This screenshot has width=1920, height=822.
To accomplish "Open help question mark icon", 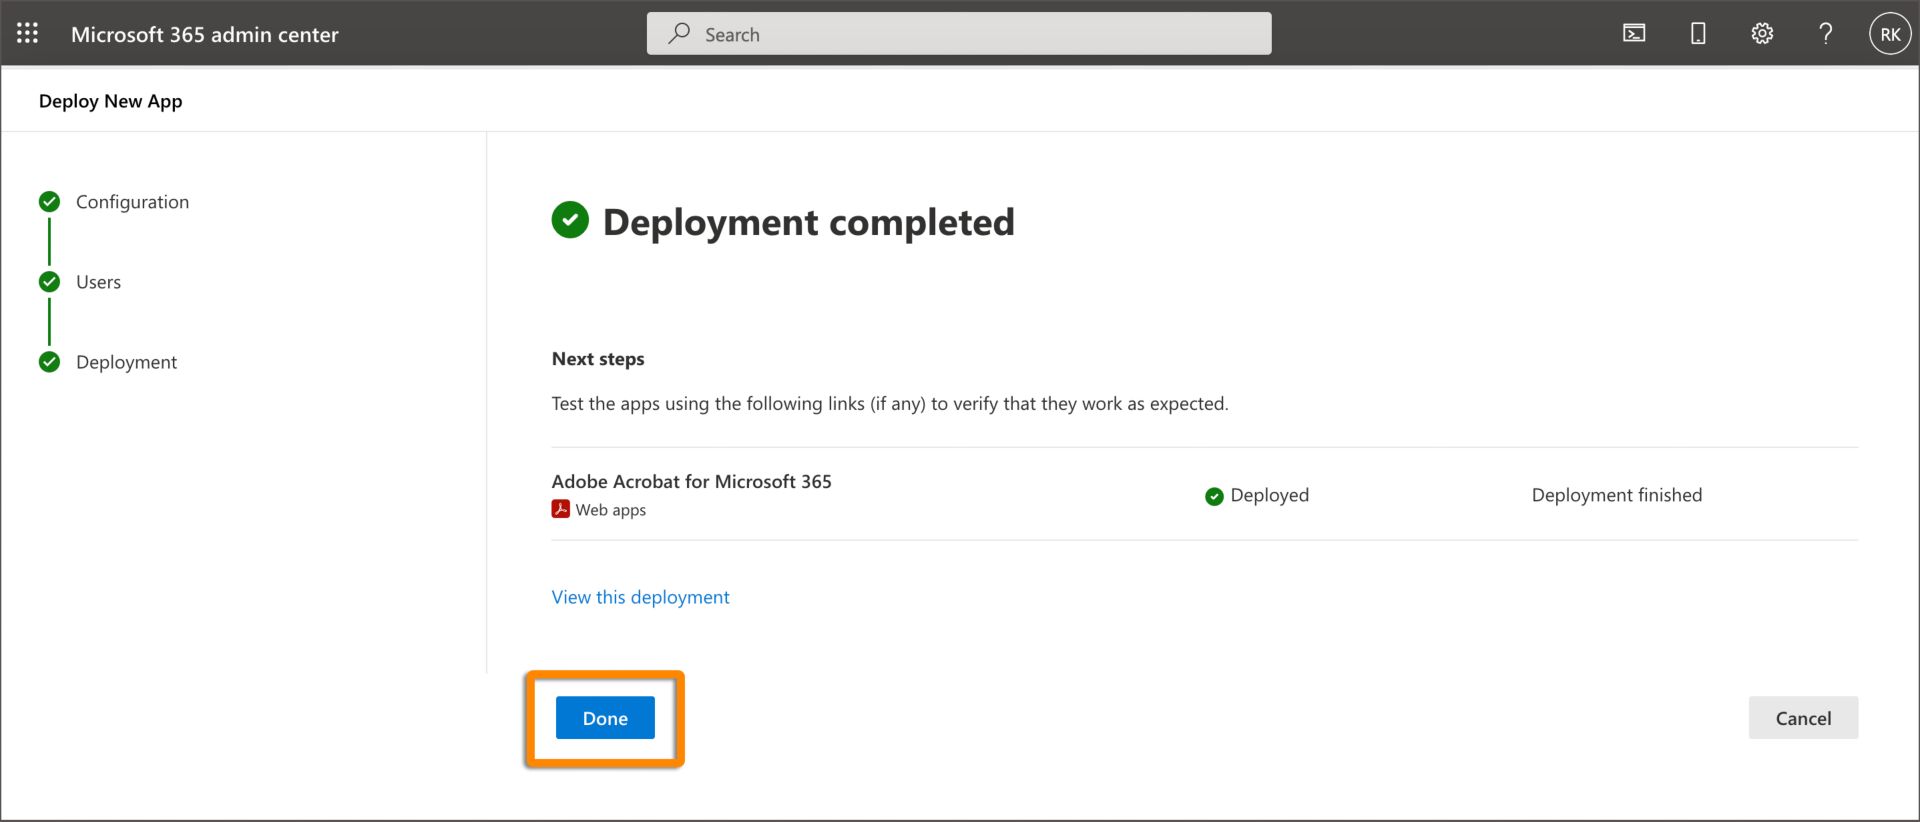I will (x=1826, y=34).
